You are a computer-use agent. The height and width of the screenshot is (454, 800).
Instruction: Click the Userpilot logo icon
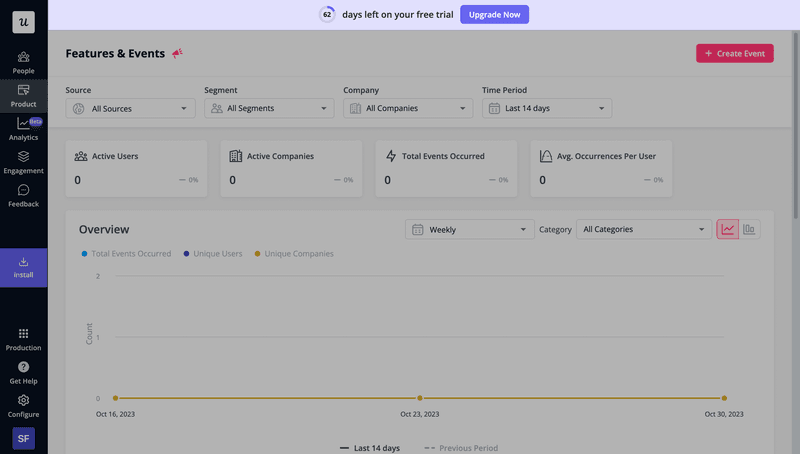click(23, 22)
